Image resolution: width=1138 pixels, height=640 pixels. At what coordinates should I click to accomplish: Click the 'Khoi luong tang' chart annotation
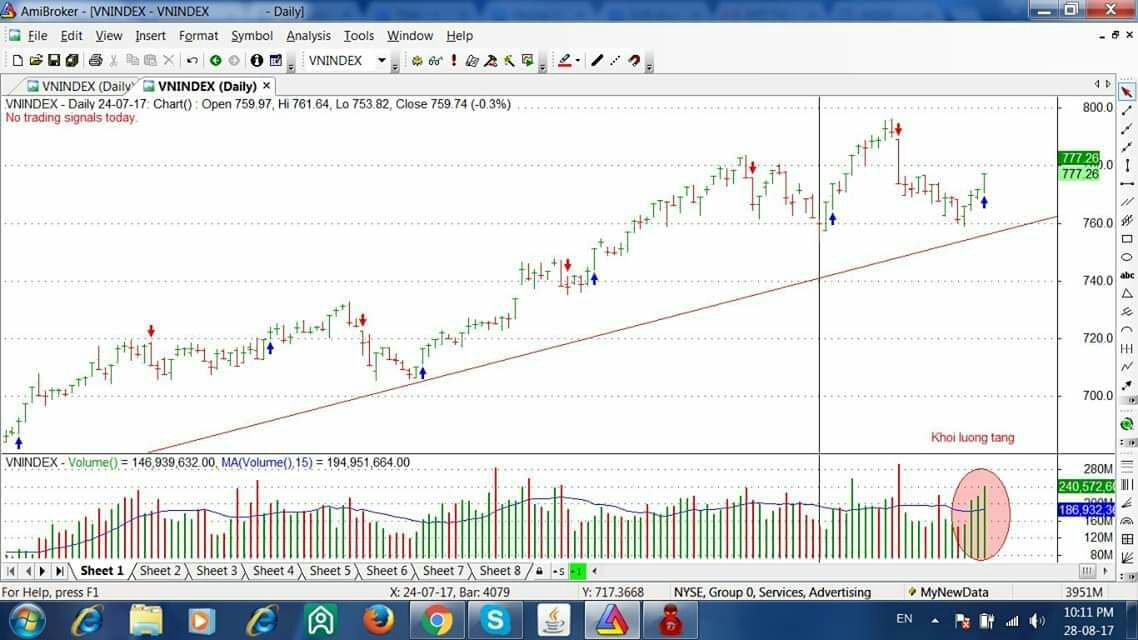click(x=973, y=438)
